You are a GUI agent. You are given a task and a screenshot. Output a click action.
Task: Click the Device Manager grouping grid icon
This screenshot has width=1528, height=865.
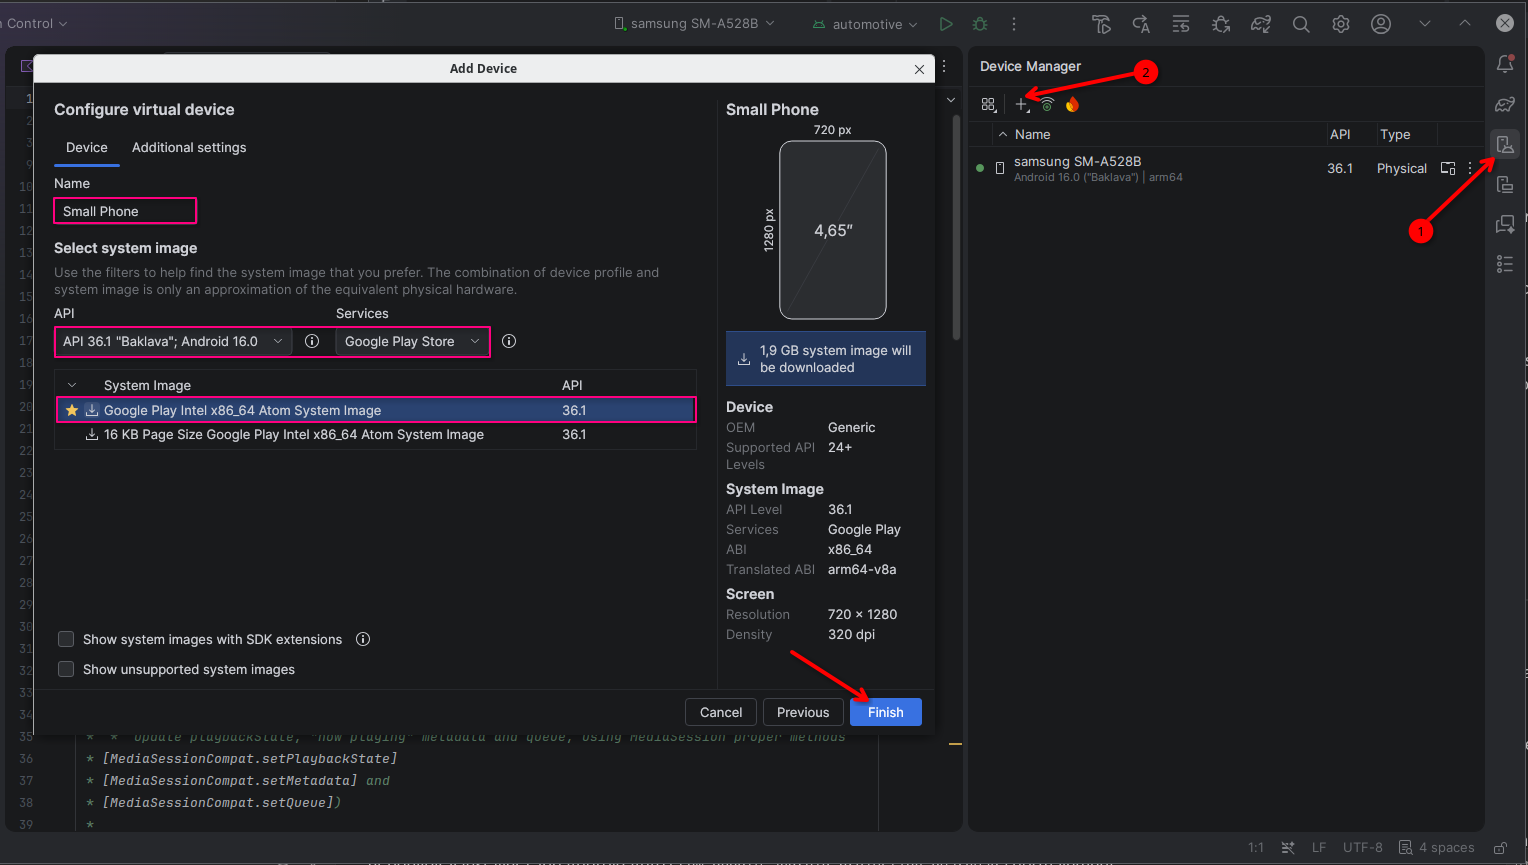coord(989,104)
